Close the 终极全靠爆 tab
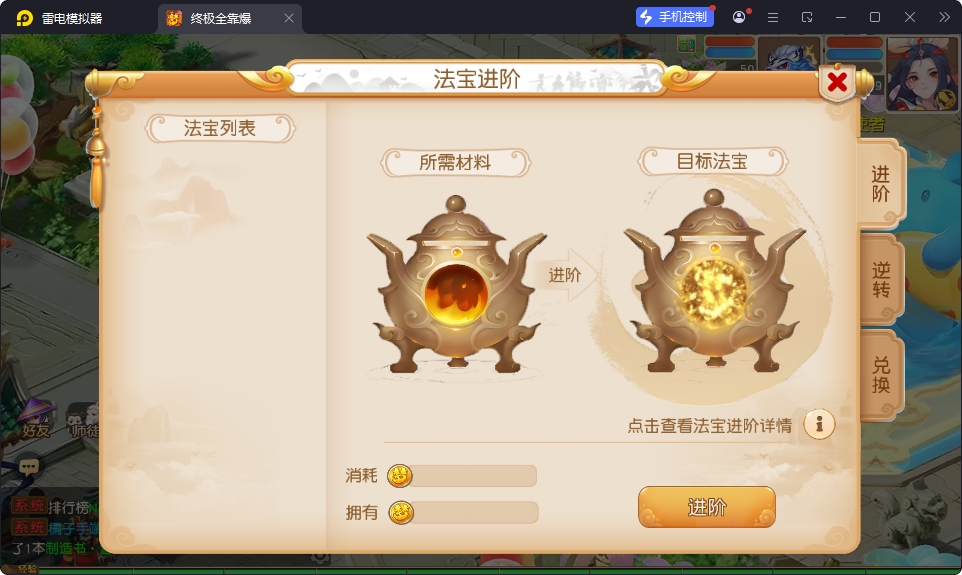This screenshot has width=962, height=575. [x=289, y=18]
